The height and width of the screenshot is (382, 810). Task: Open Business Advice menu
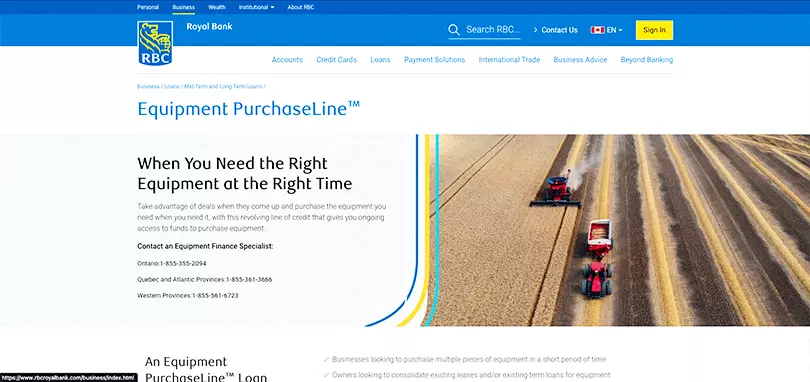point(580,59)
